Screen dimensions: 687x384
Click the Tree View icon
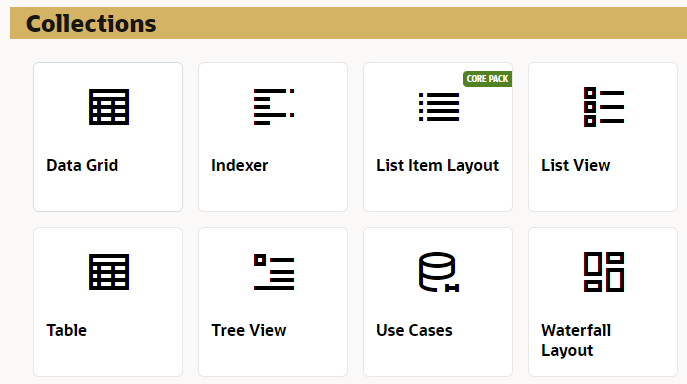pos(274,272)
